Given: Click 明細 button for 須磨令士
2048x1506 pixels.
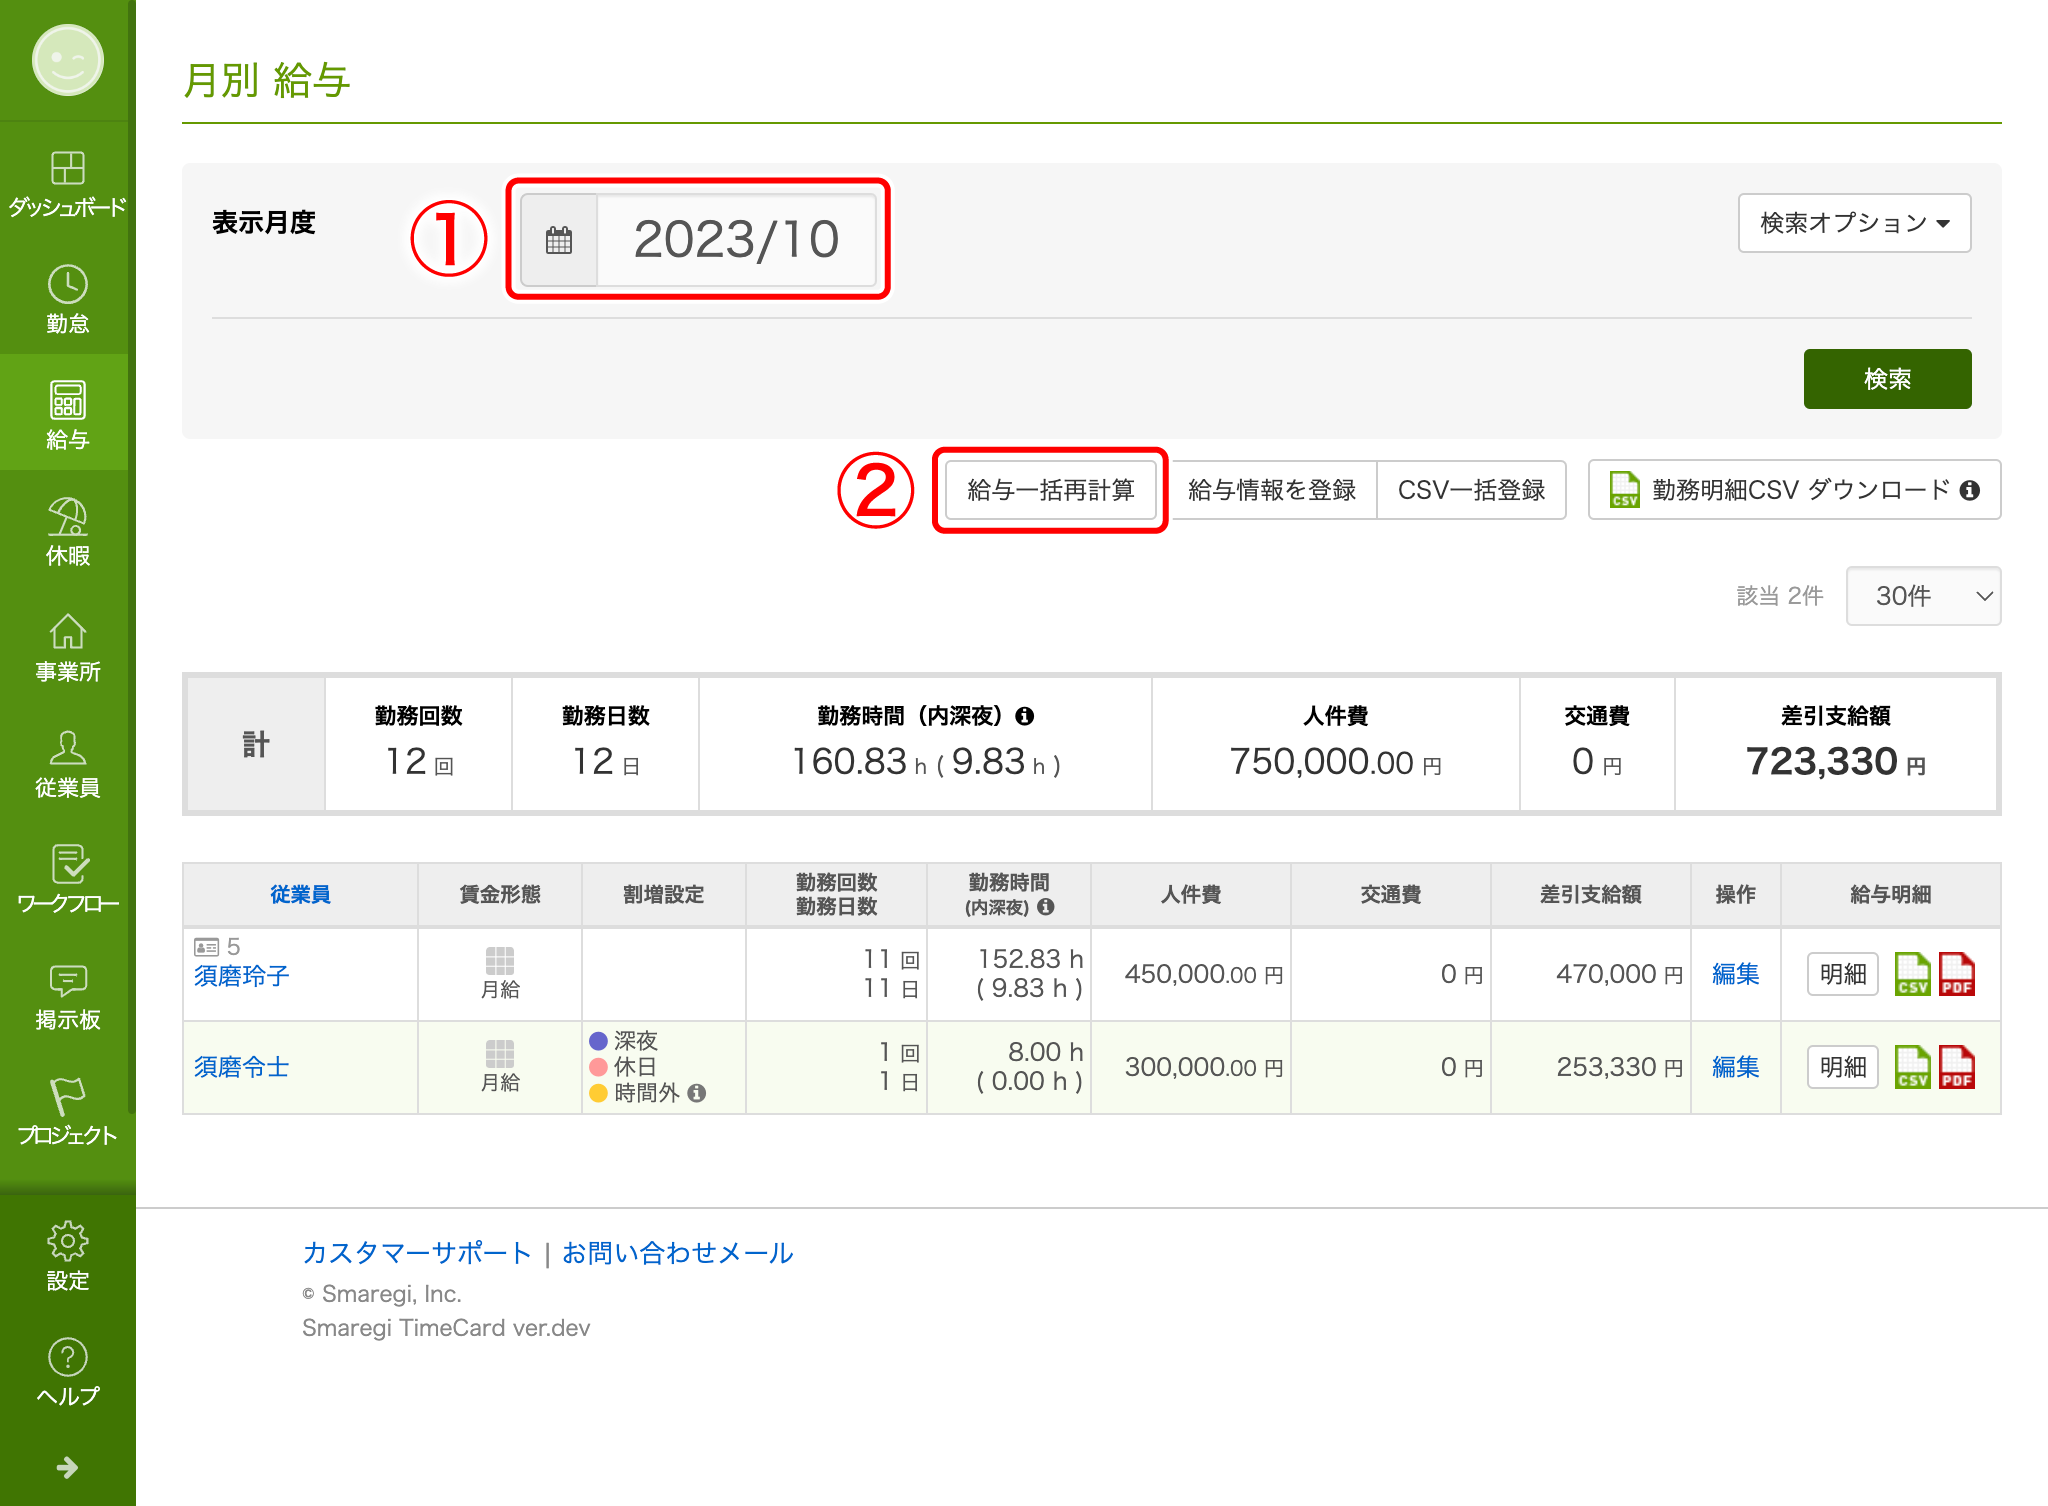Looking at the screenshot, I should (x=1843, y=1067).
